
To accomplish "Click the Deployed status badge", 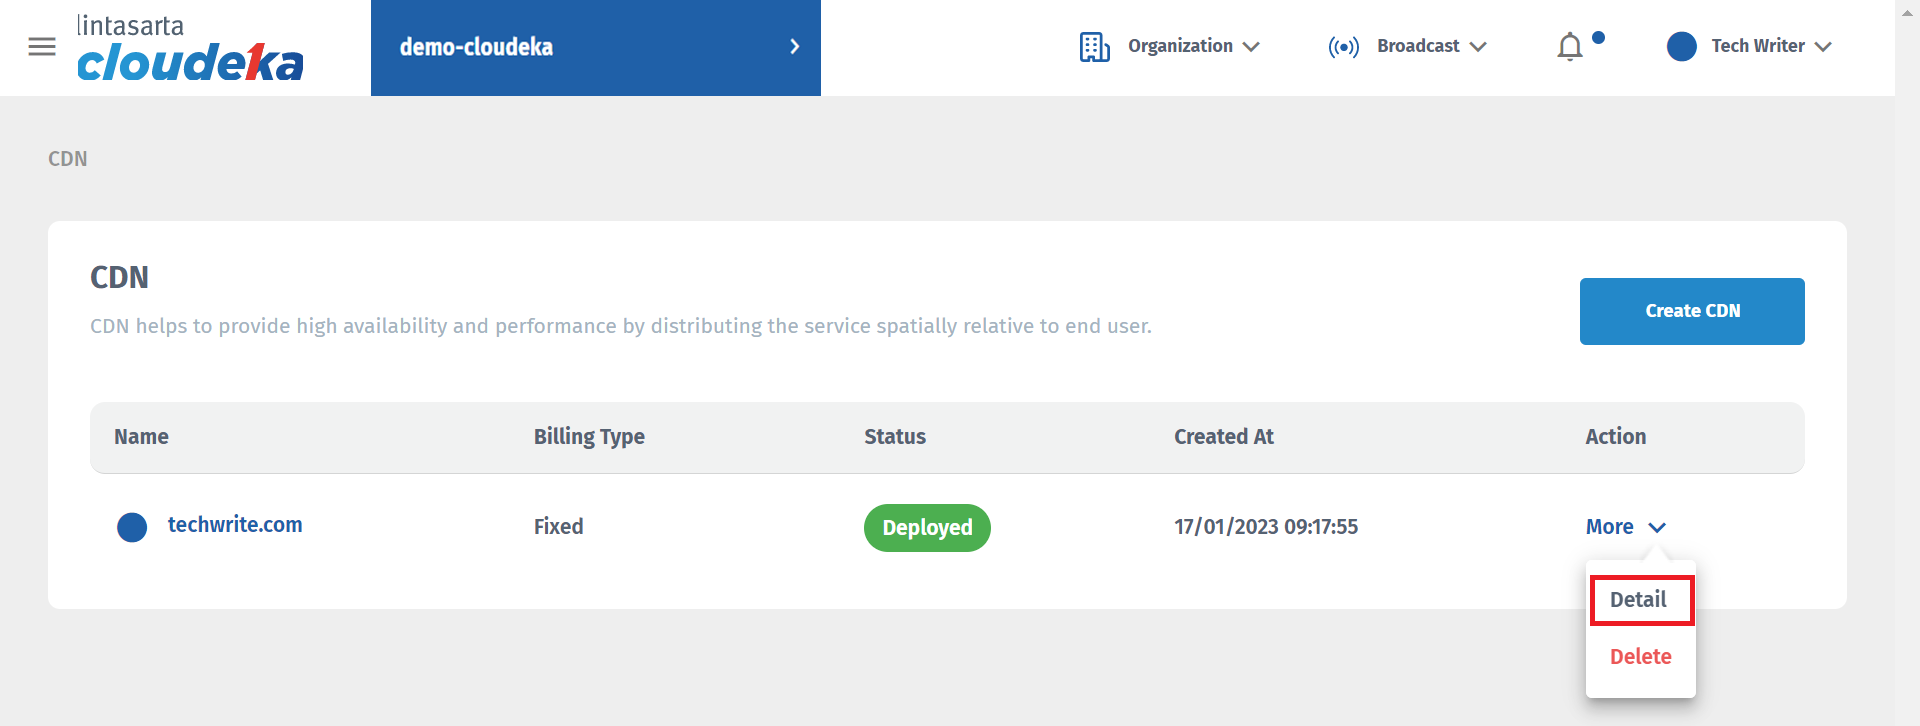I will pyautogui.click(x=927, y=528).
